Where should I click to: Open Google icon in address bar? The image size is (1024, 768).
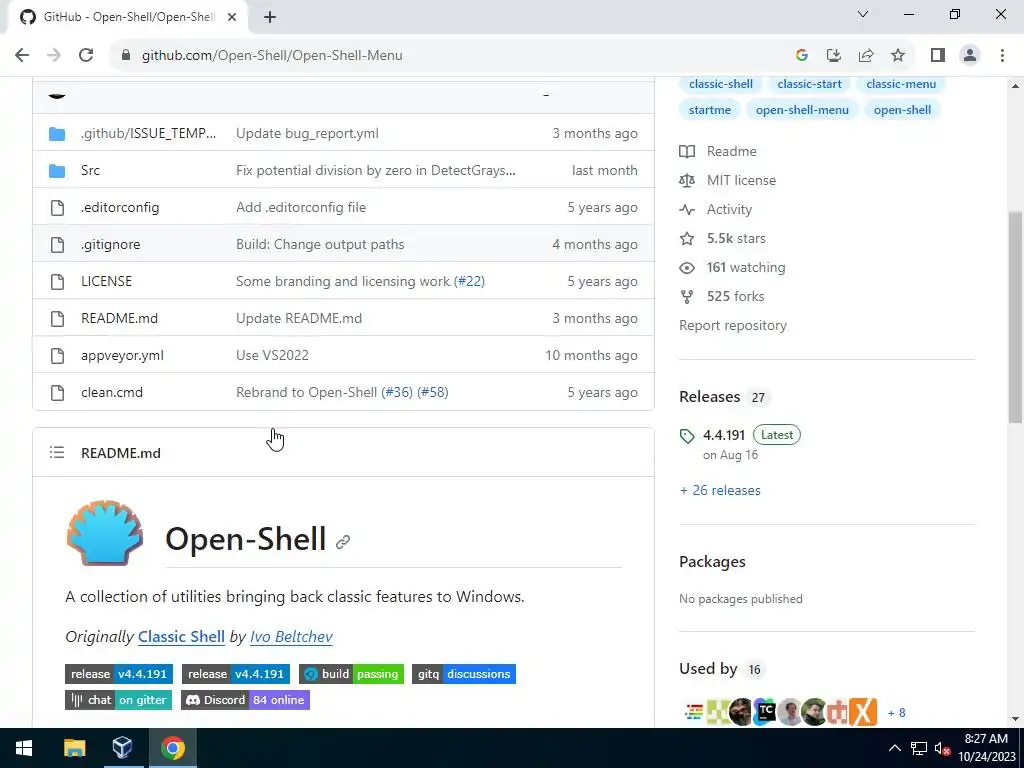pyautogui.click(x=802, y=56)
